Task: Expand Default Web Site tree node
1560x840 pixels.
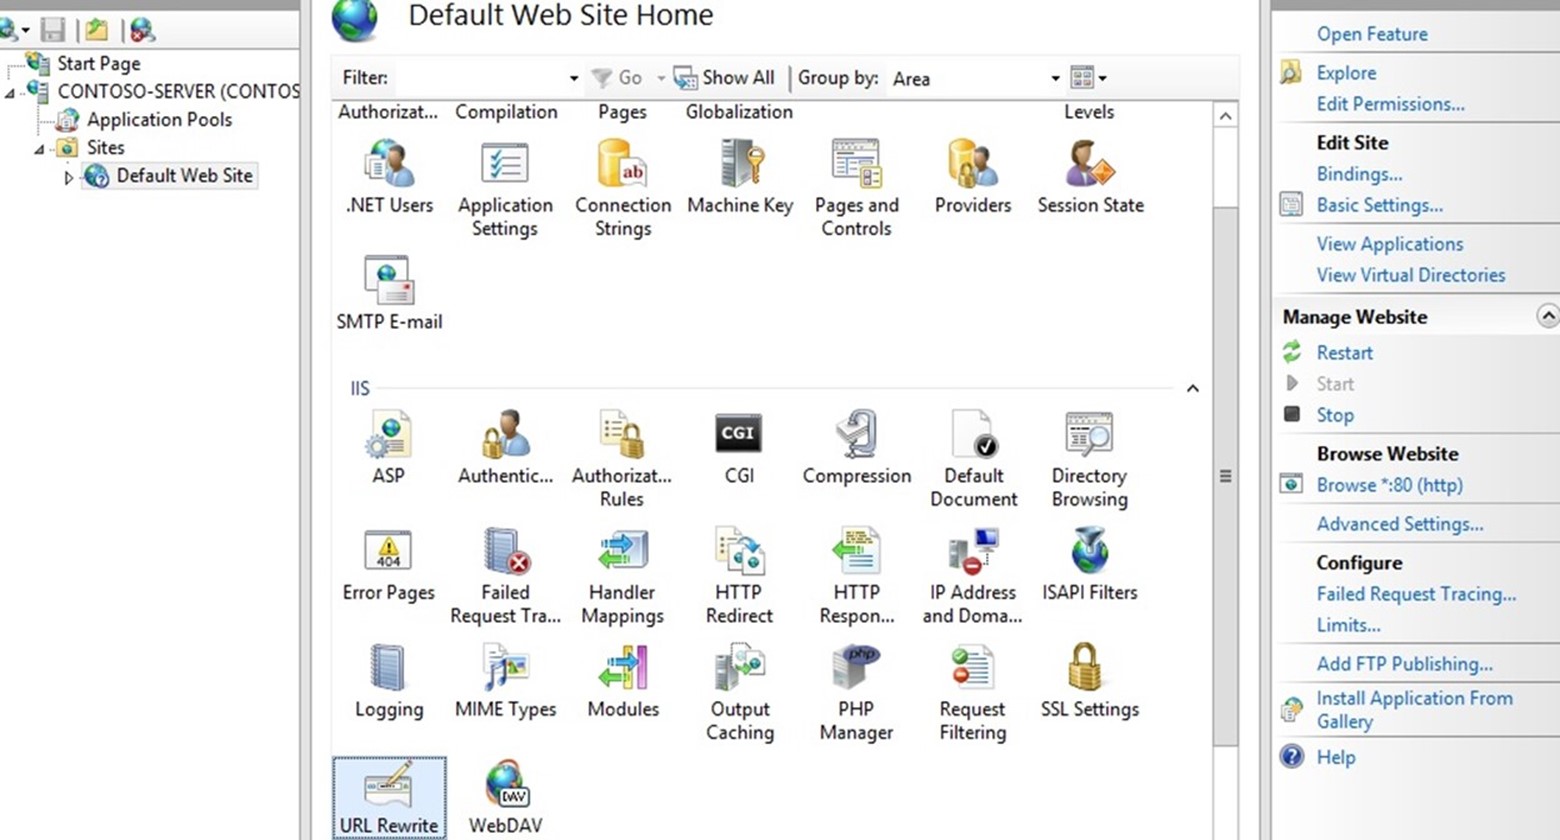Action: click(x=68, y=177)
